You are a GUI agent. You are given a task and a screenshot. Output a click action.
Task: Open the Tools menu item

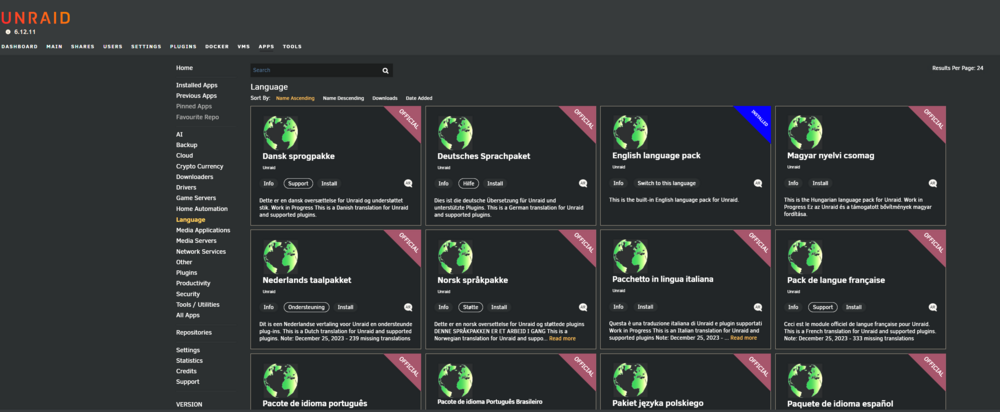tap(292, 47)
